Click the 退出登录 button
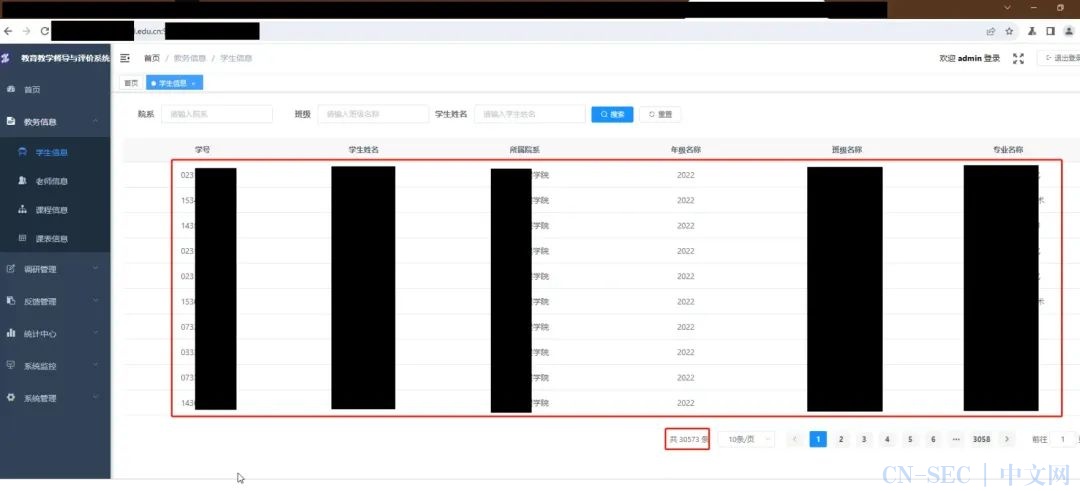 coord(1059,59)
